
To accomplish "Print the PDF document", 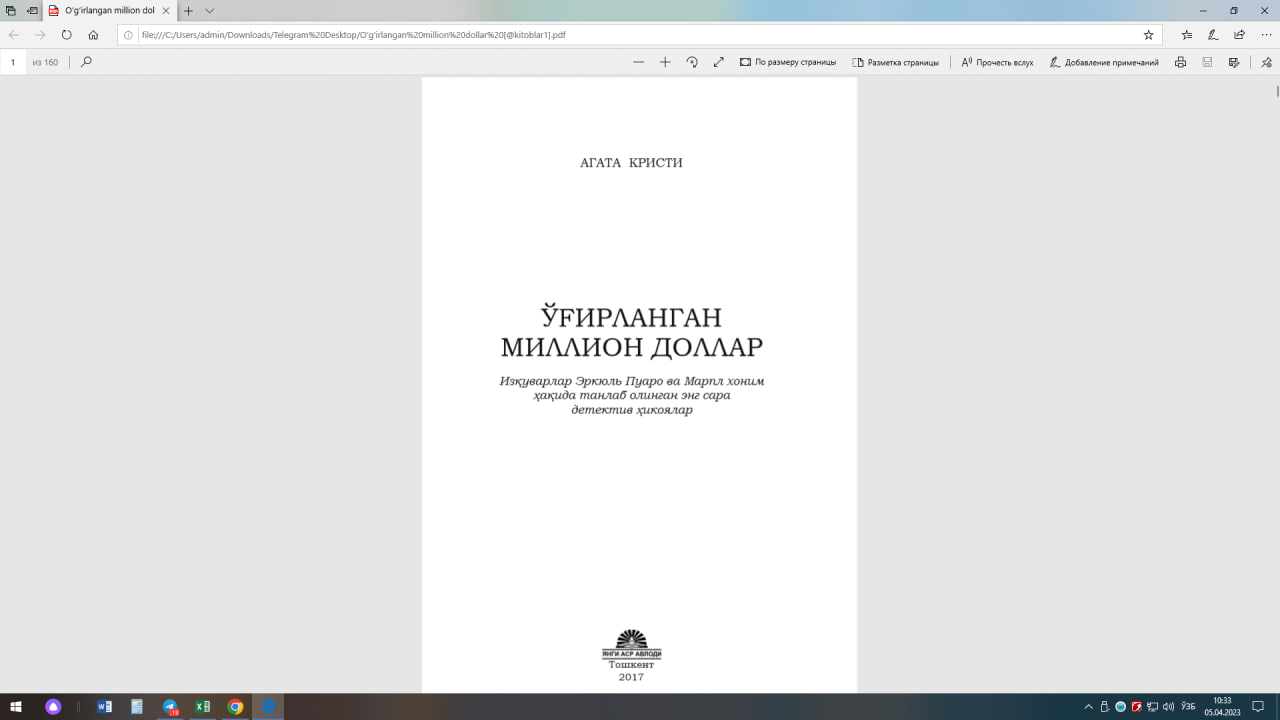I will coord(1181,62).
